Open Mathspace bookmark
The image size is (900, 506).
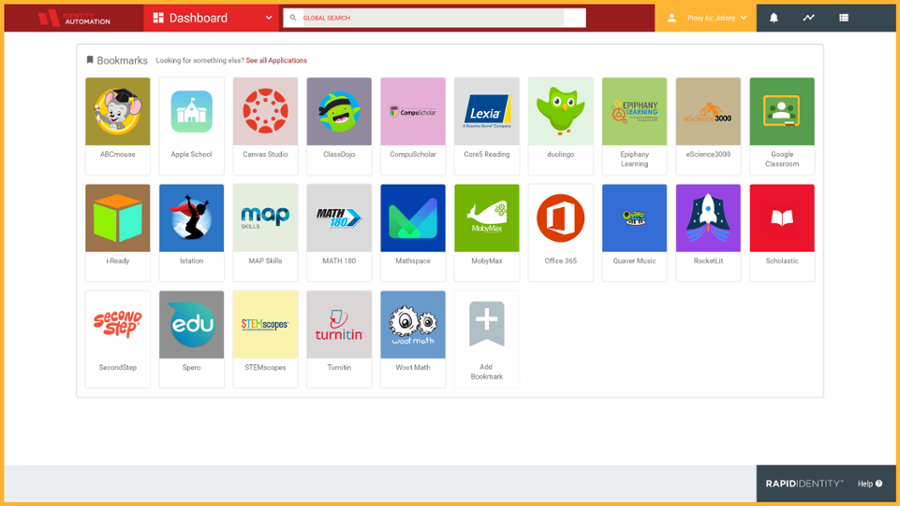[x=413, y=232]
